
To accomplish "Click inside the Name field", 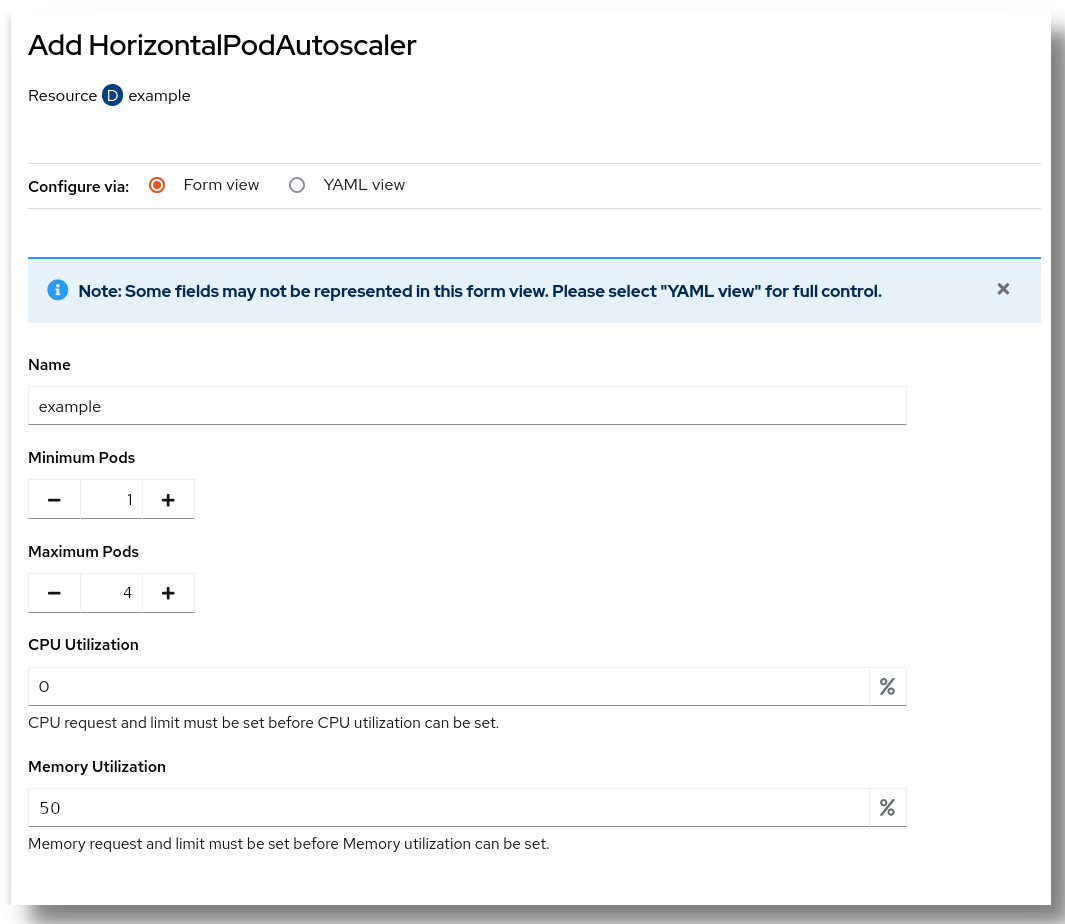I will tap(467, 405).
